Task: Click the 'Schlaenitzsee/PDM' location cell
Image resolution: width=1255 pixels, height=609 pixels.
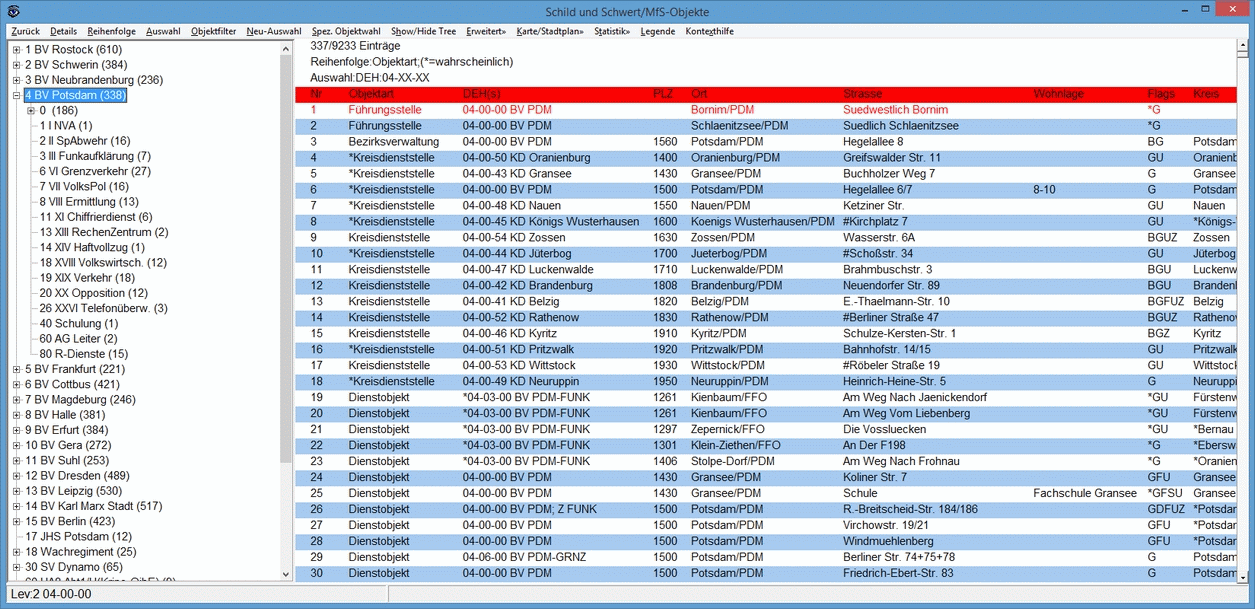Action: 739,126
